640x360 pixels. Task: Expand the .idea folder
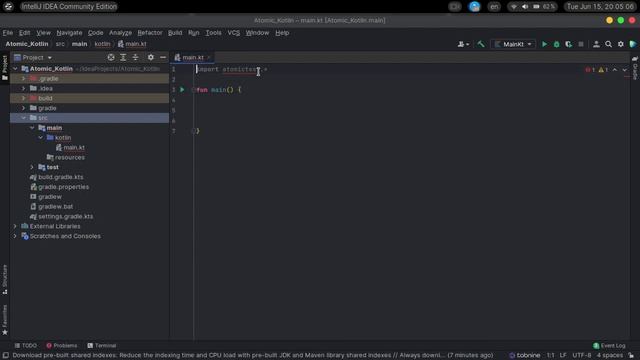click(x=23, y=88)
